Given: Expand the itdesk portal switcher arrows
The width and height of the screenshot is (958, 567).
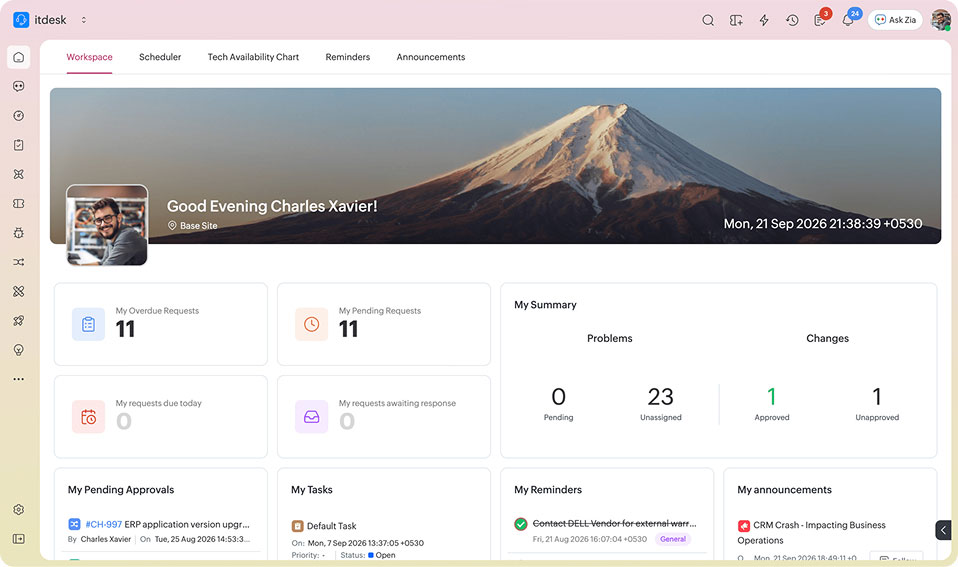Looking at the screenshot, I should (84, 20).
